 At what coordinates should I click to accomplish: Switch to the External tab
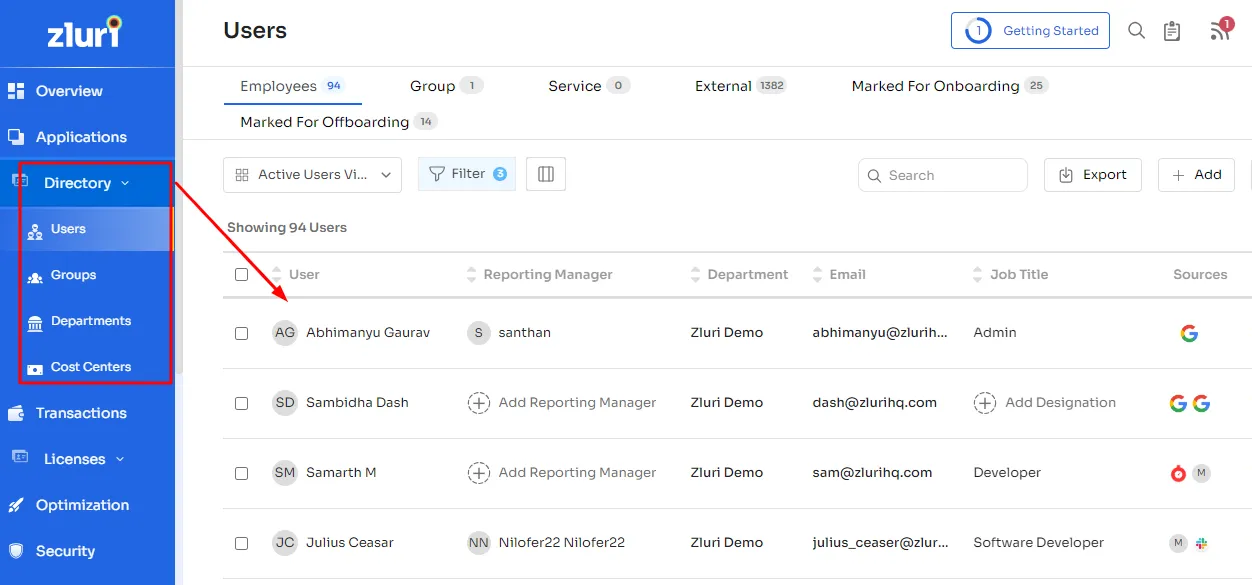741,86
